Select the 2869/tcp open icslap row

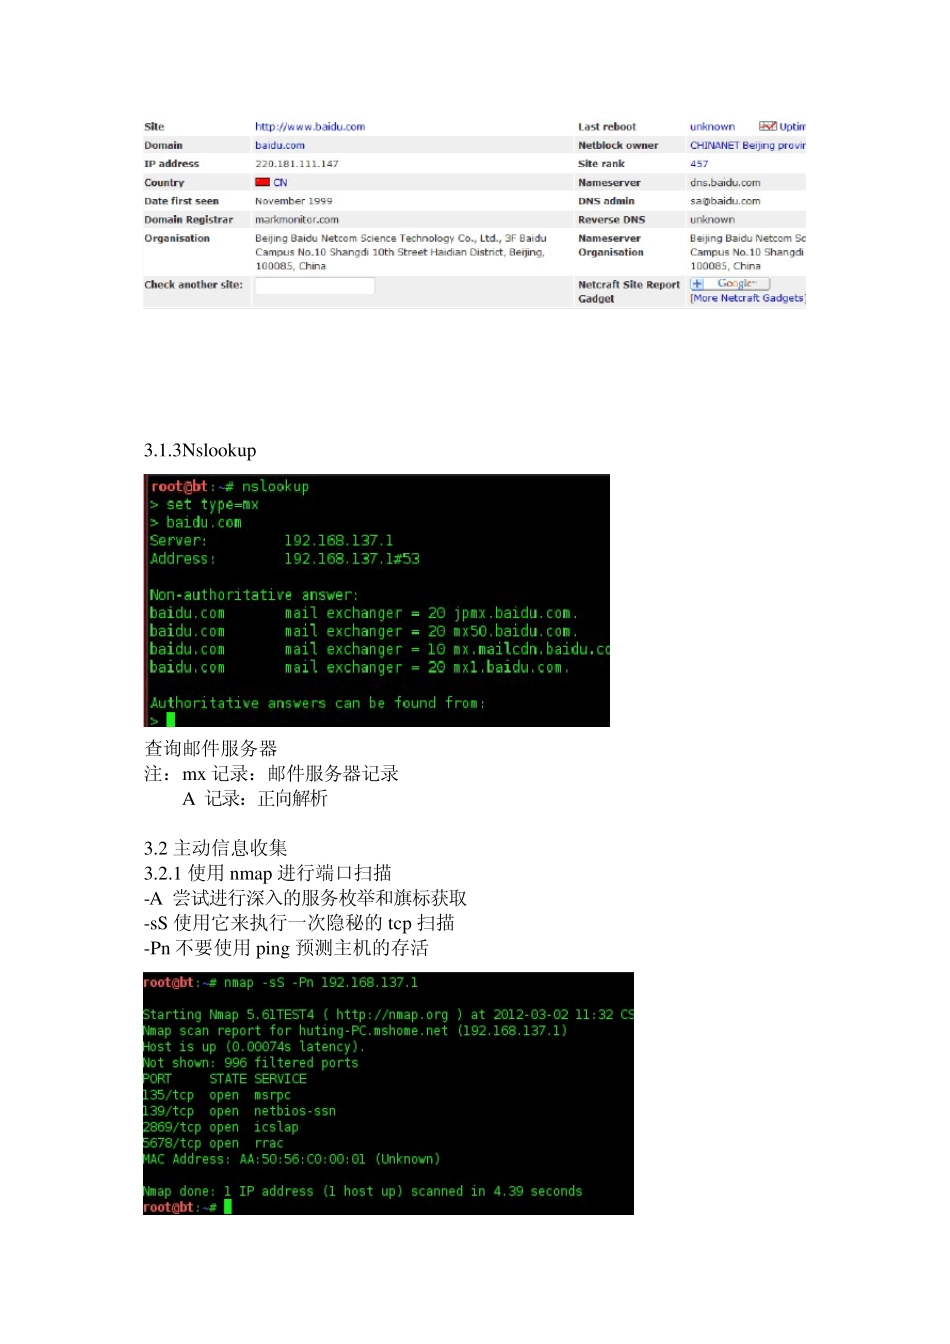click(221, 1127)
